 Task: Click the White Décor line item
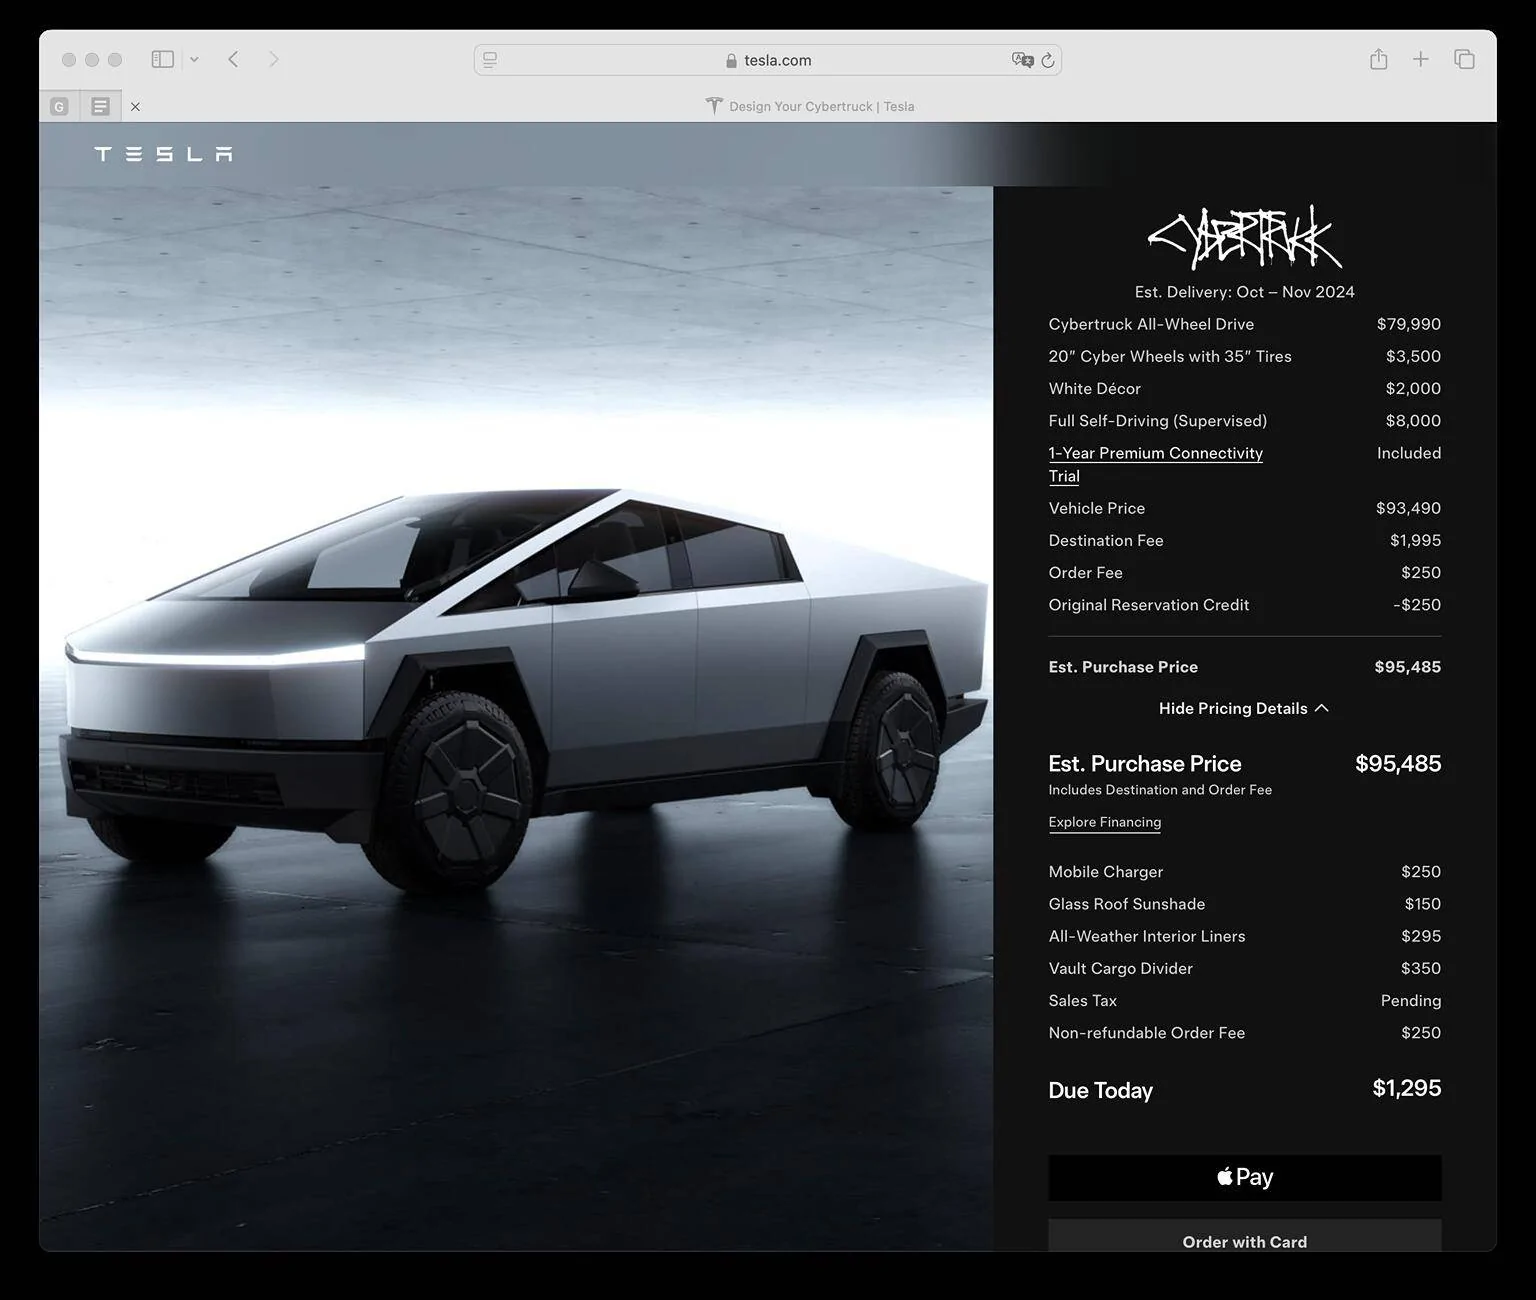coord(1094,388)
